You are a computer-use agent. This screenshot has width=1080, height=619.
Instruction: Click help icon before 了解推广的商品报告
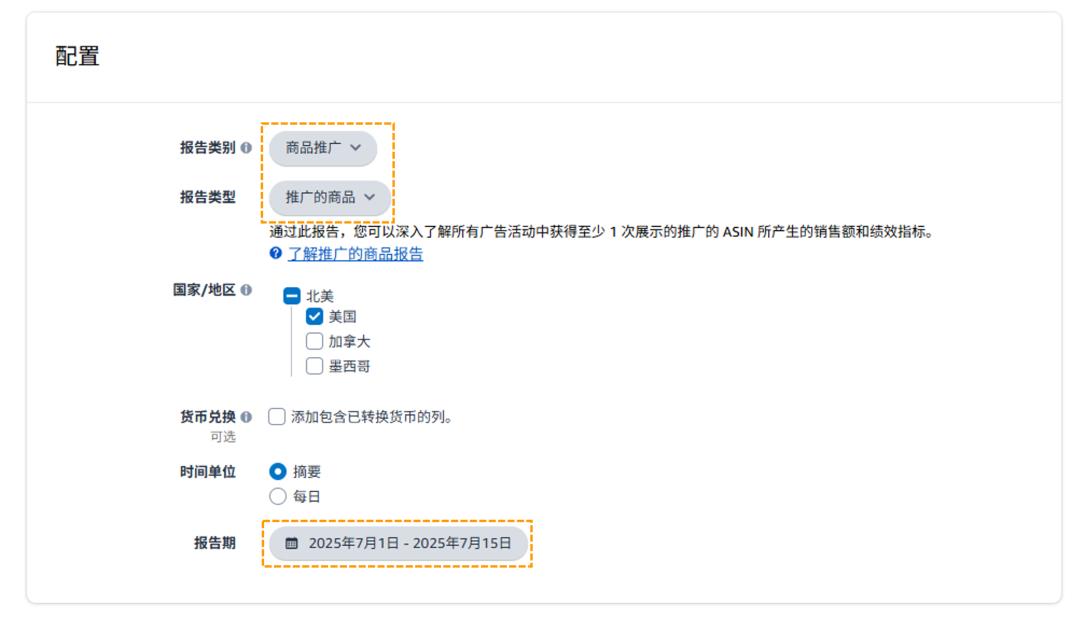click(x=276, y=255)
